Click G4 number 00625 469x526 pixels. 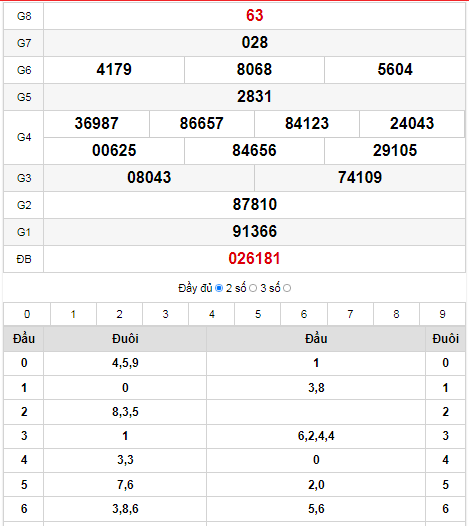pos(114,151)
